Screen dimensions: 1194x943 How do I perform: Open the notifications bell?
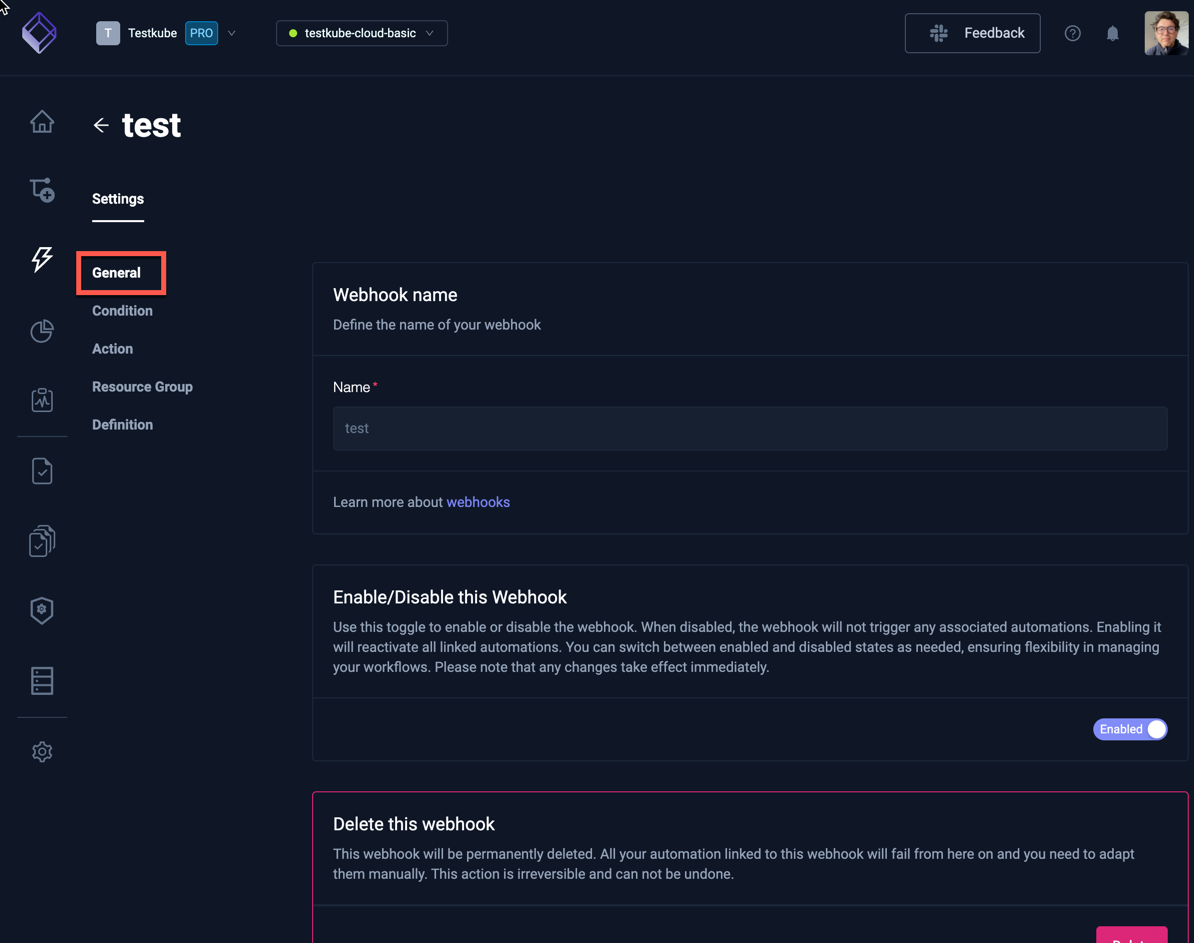pos(1112,33)
